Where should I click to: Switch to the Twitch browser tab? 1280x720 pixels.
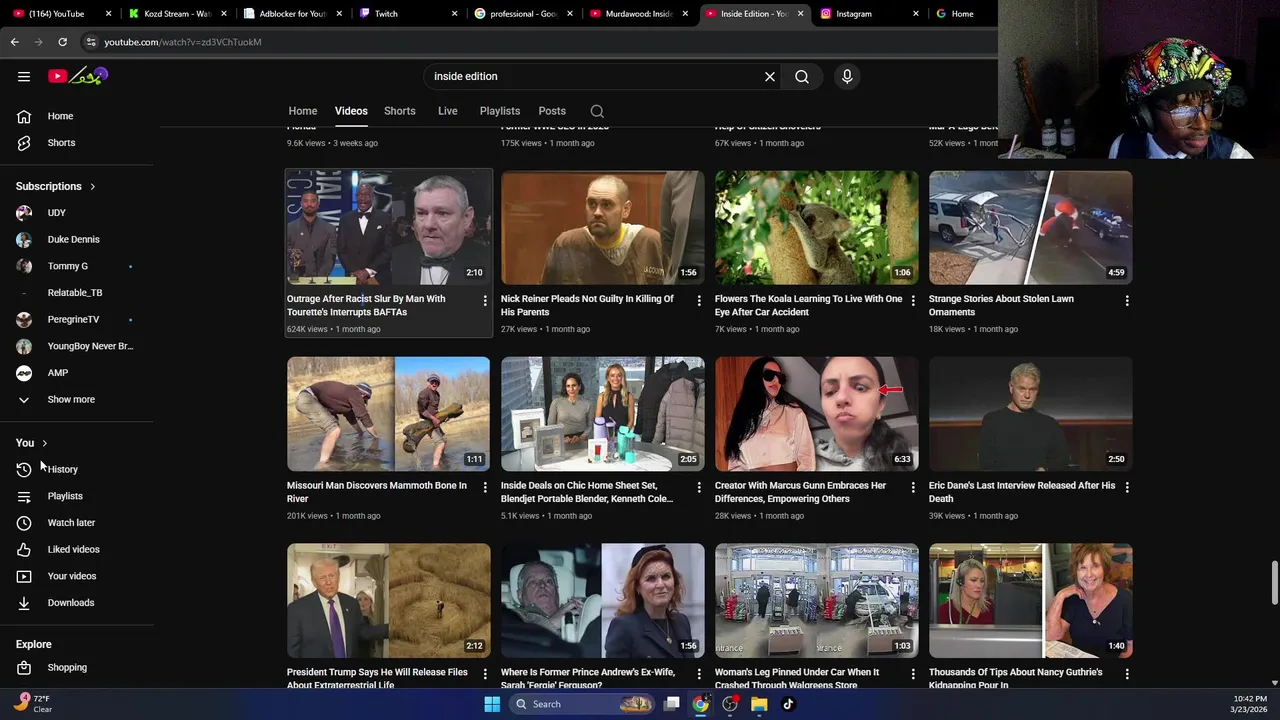408,14
